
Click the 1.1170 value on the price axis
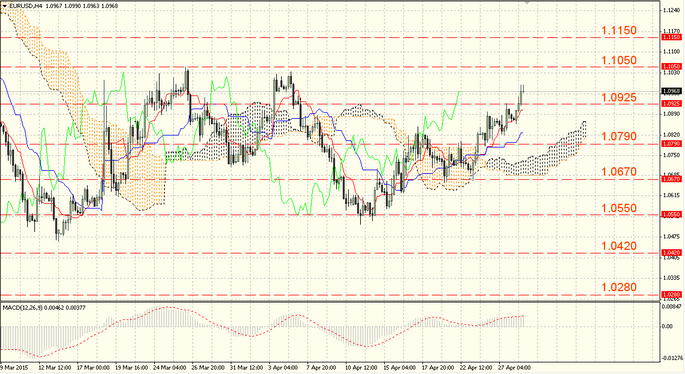671,31
